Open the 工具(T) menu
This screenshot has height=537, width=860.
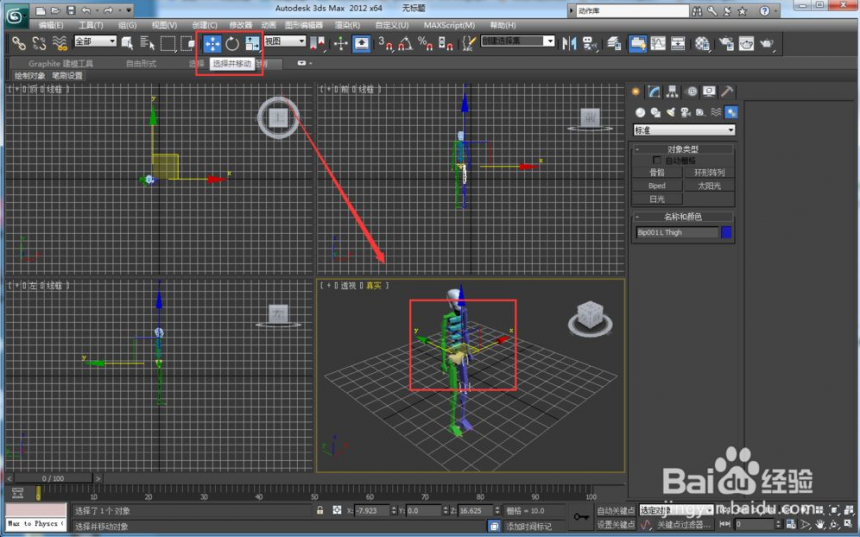[90, 25]
